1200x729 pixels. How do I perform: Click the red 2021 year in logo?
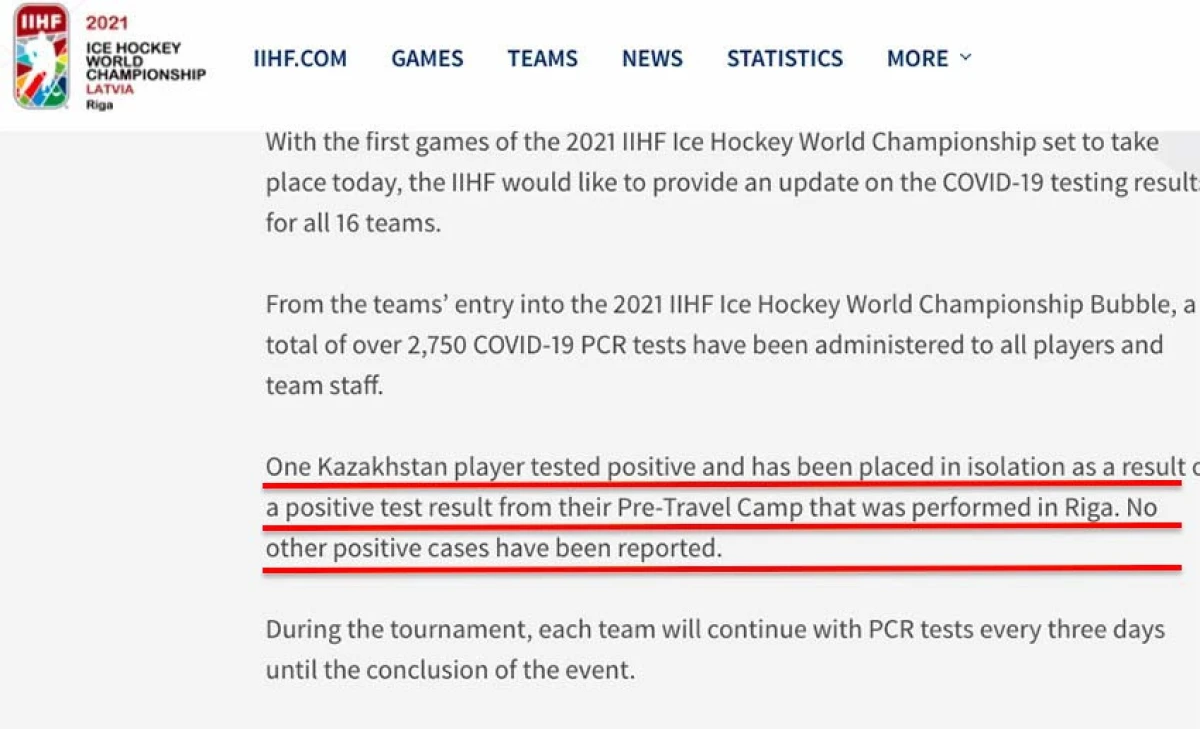[x=107, y=23]
